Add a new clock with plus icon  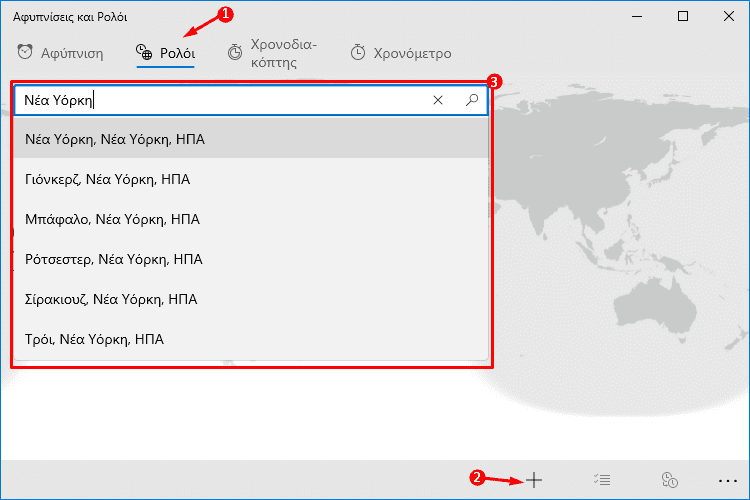534,479
